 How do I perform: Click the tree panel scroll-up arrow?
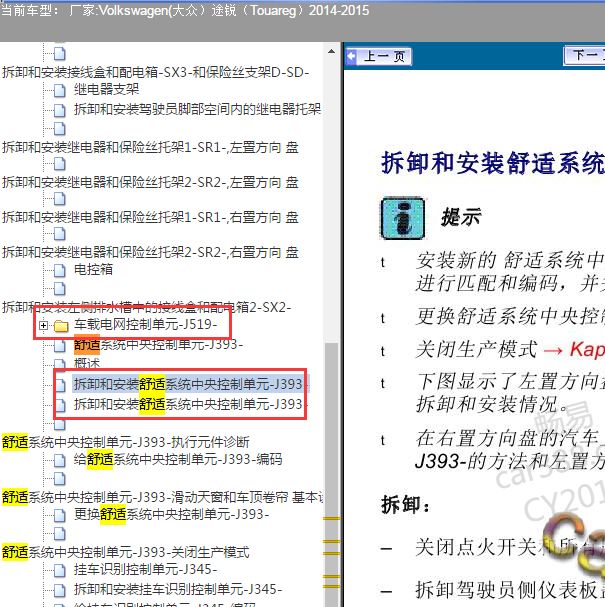coord(331,51)
